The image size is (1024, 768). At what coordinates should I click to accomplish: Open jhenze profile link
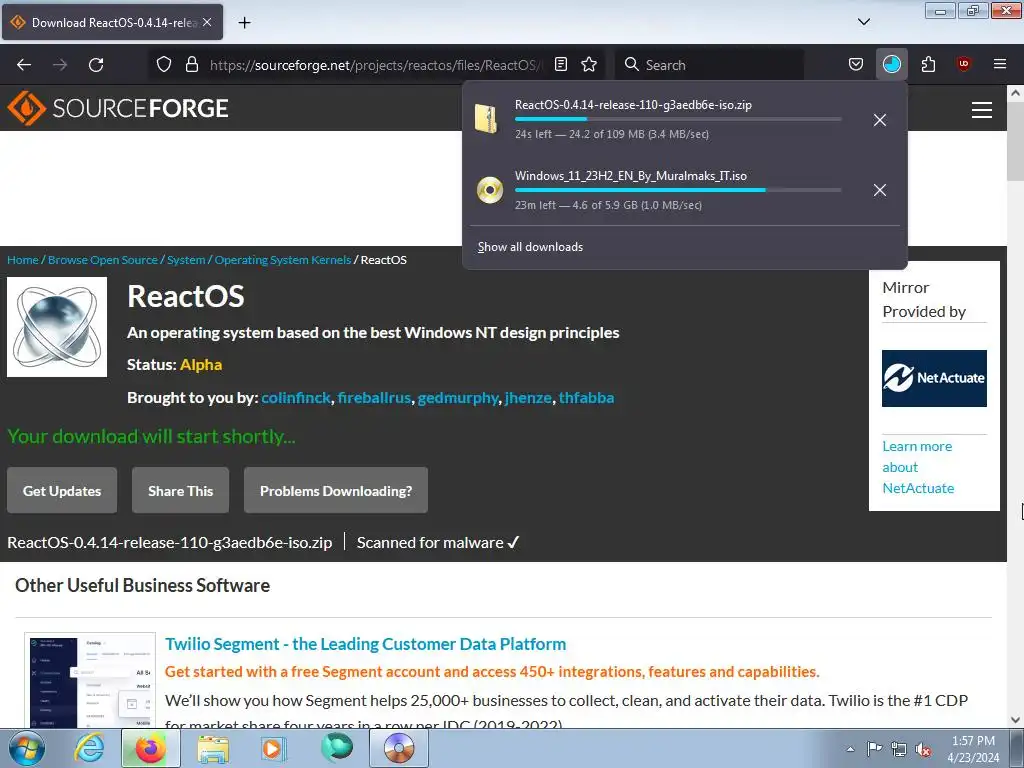528,398
